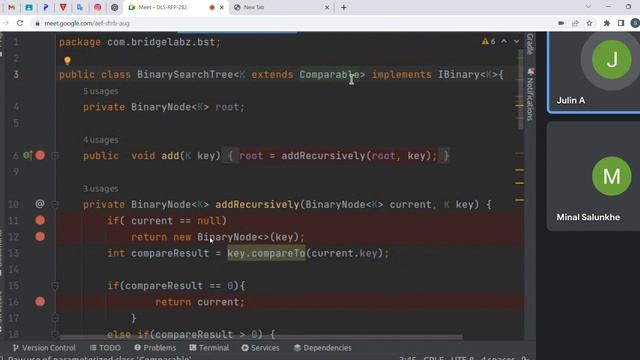Image resolution: width=640 pixels, height=360 pixels.
Task: Click the compareResult variable declaration
Action: [170, 253]
